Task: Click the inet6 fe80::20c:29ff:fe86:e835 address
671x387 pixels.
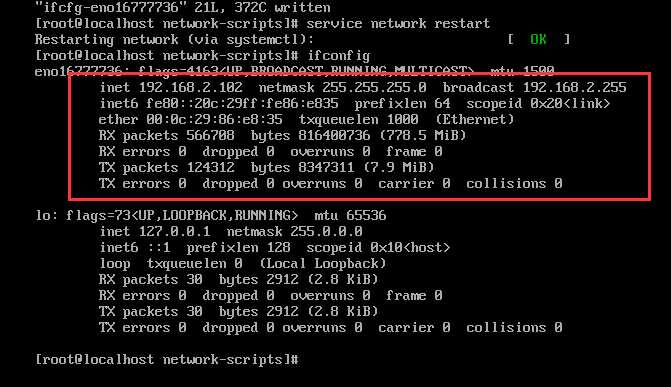Action: [x=242, y=104]
